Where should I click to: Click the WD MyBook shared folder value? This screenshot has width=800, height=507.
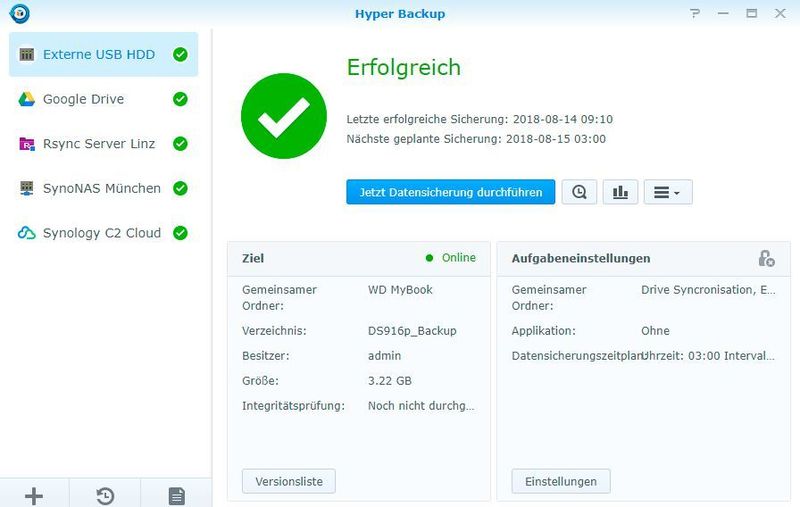point(400,290)
